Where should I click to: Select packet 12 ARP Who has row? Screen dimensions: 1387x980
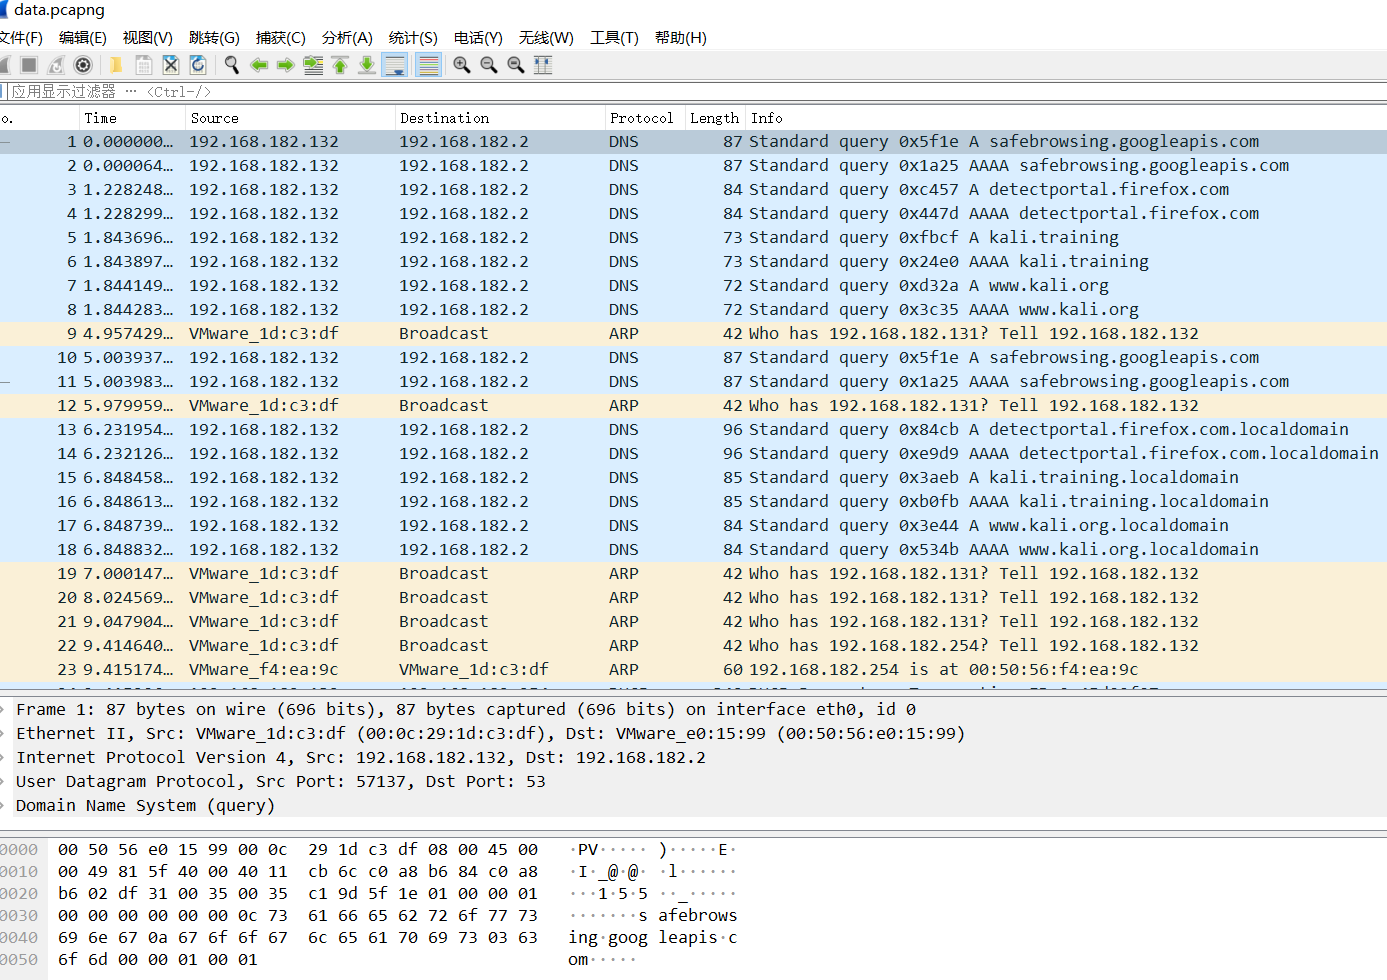(693, 406)
